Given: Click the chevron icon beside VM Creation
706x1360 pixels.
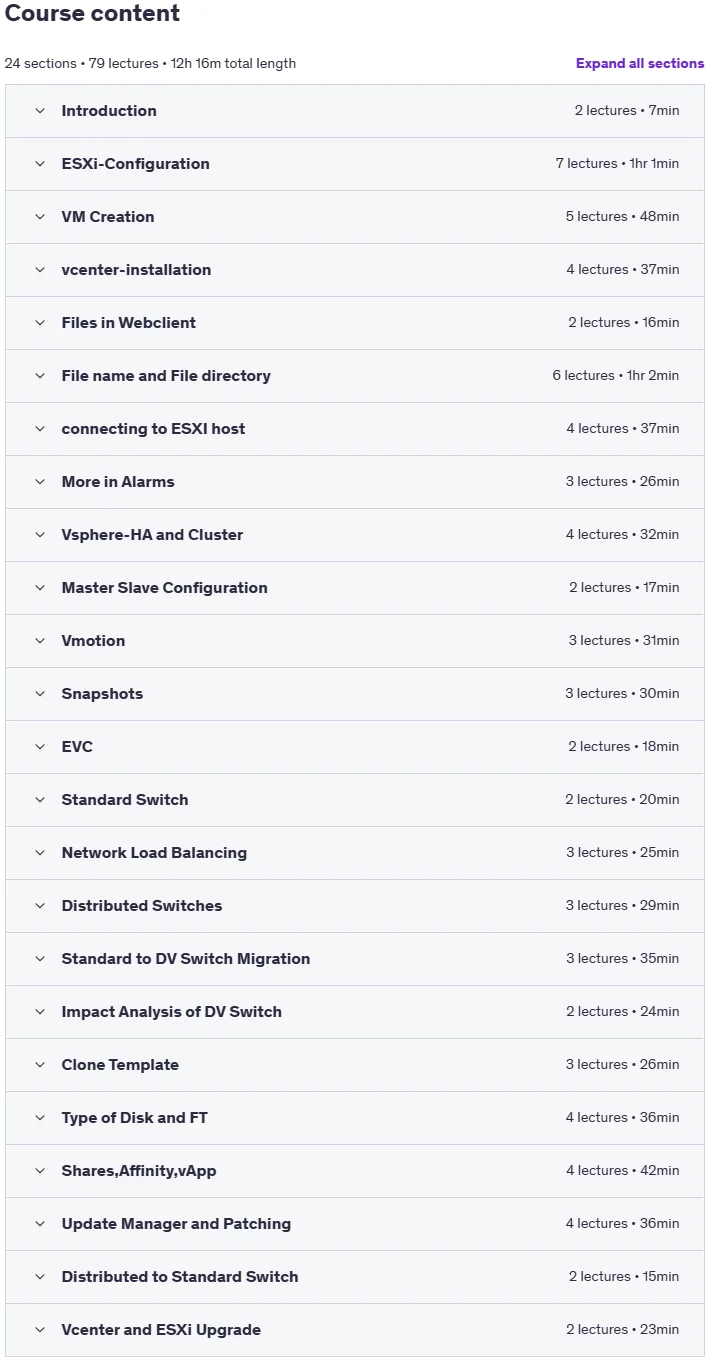Looking at the screenshot, I should tap(40, 217).
